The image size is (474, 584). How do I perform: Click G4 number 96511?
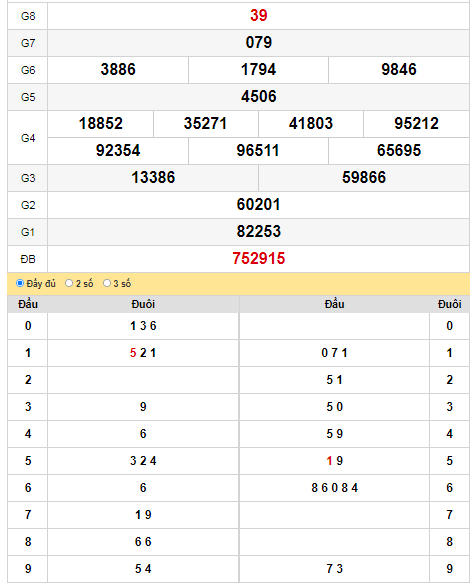258,150
